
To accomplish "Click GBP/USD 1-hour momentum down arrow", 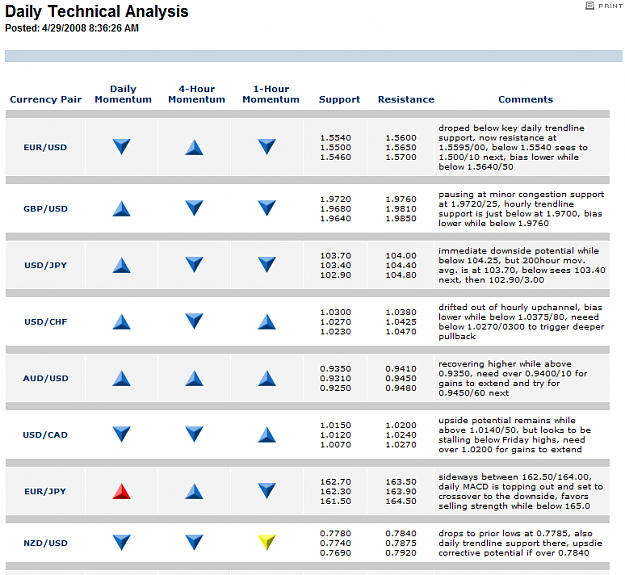I will pyautogui.click(x=267, y=208).
